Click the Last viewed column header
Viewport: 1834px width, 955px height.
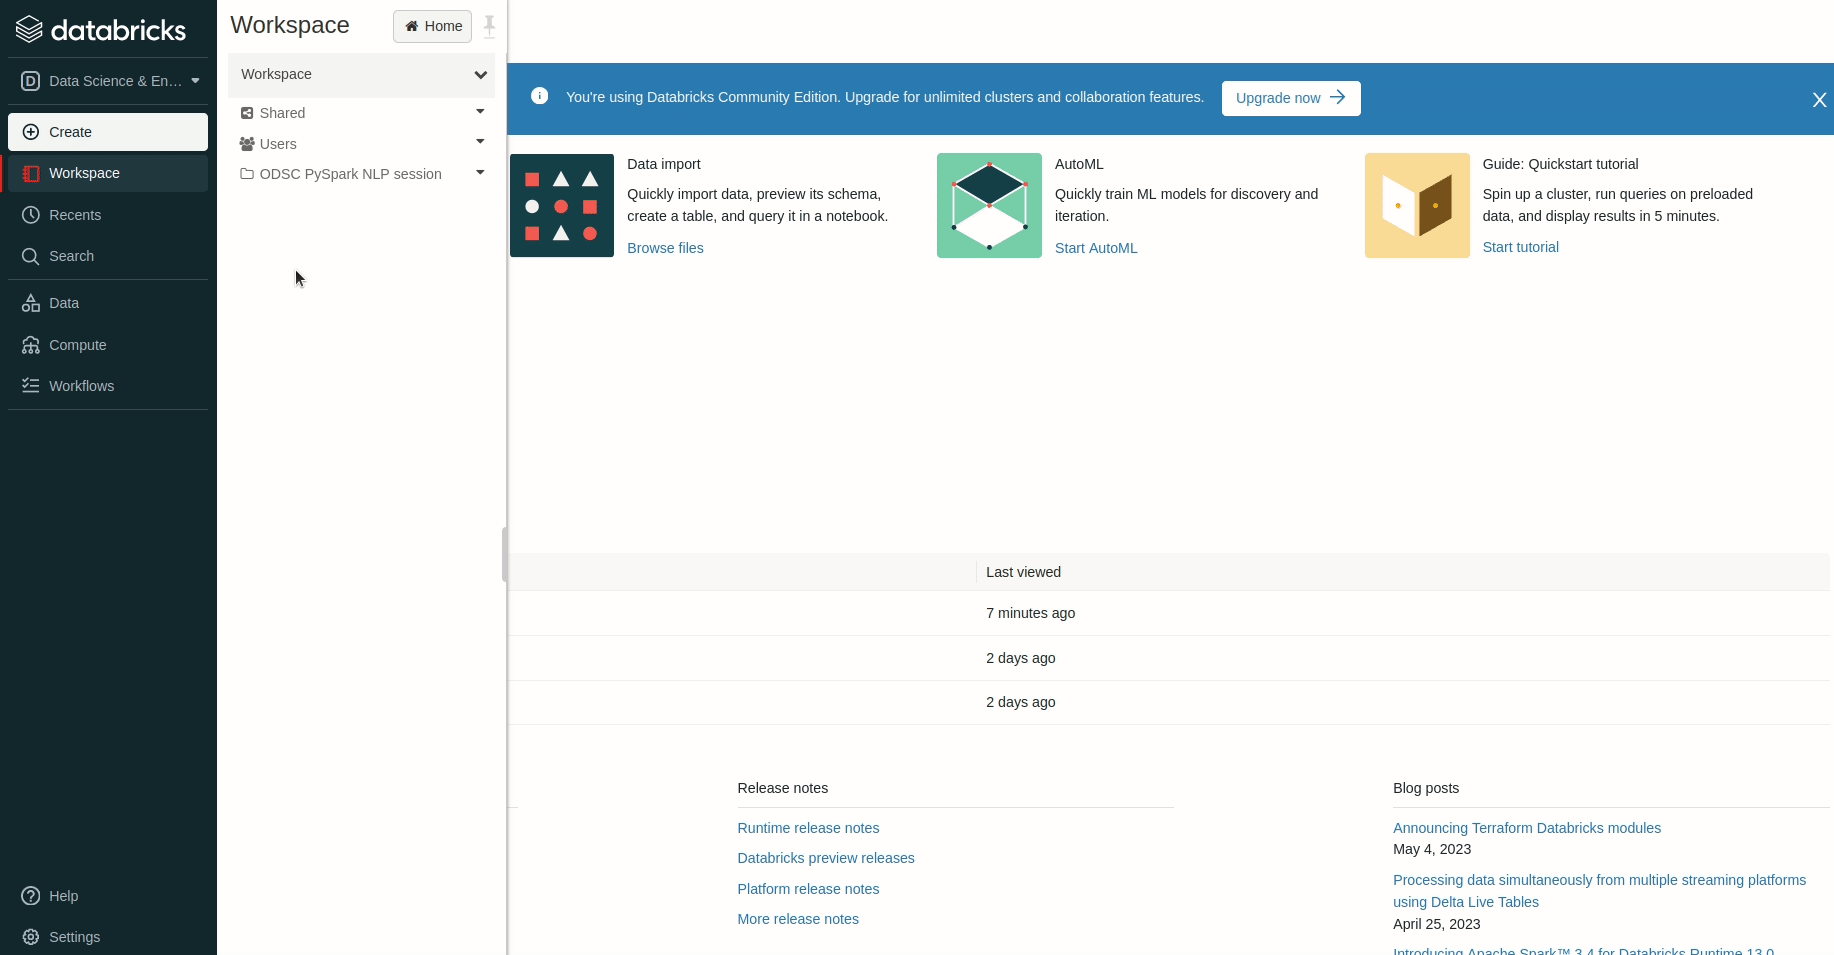tap(1023, 572)
